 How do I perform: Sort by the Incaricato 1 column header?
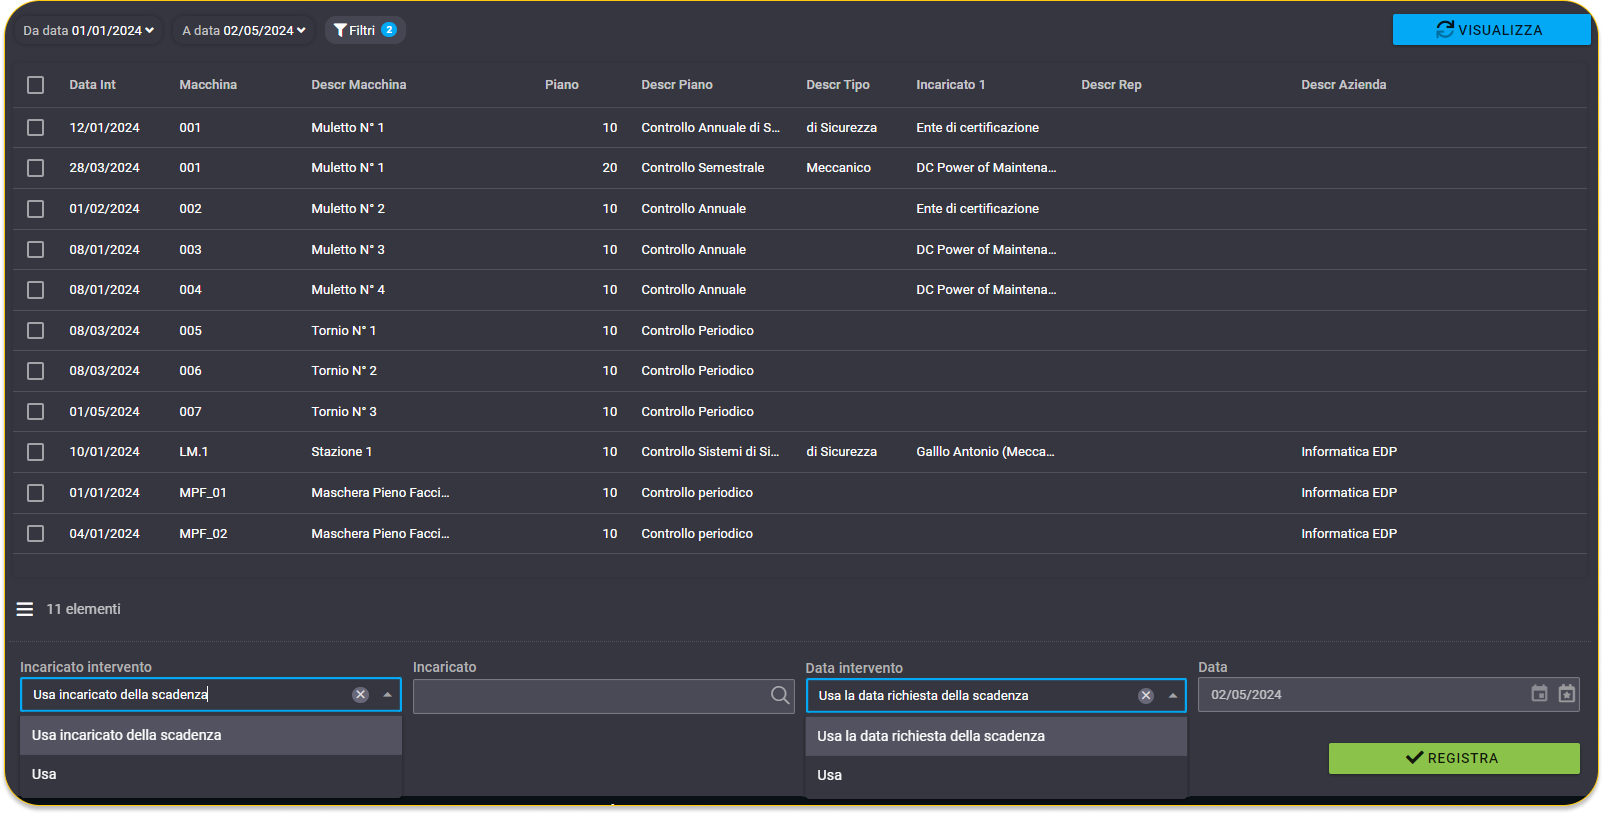click(951, 85)
